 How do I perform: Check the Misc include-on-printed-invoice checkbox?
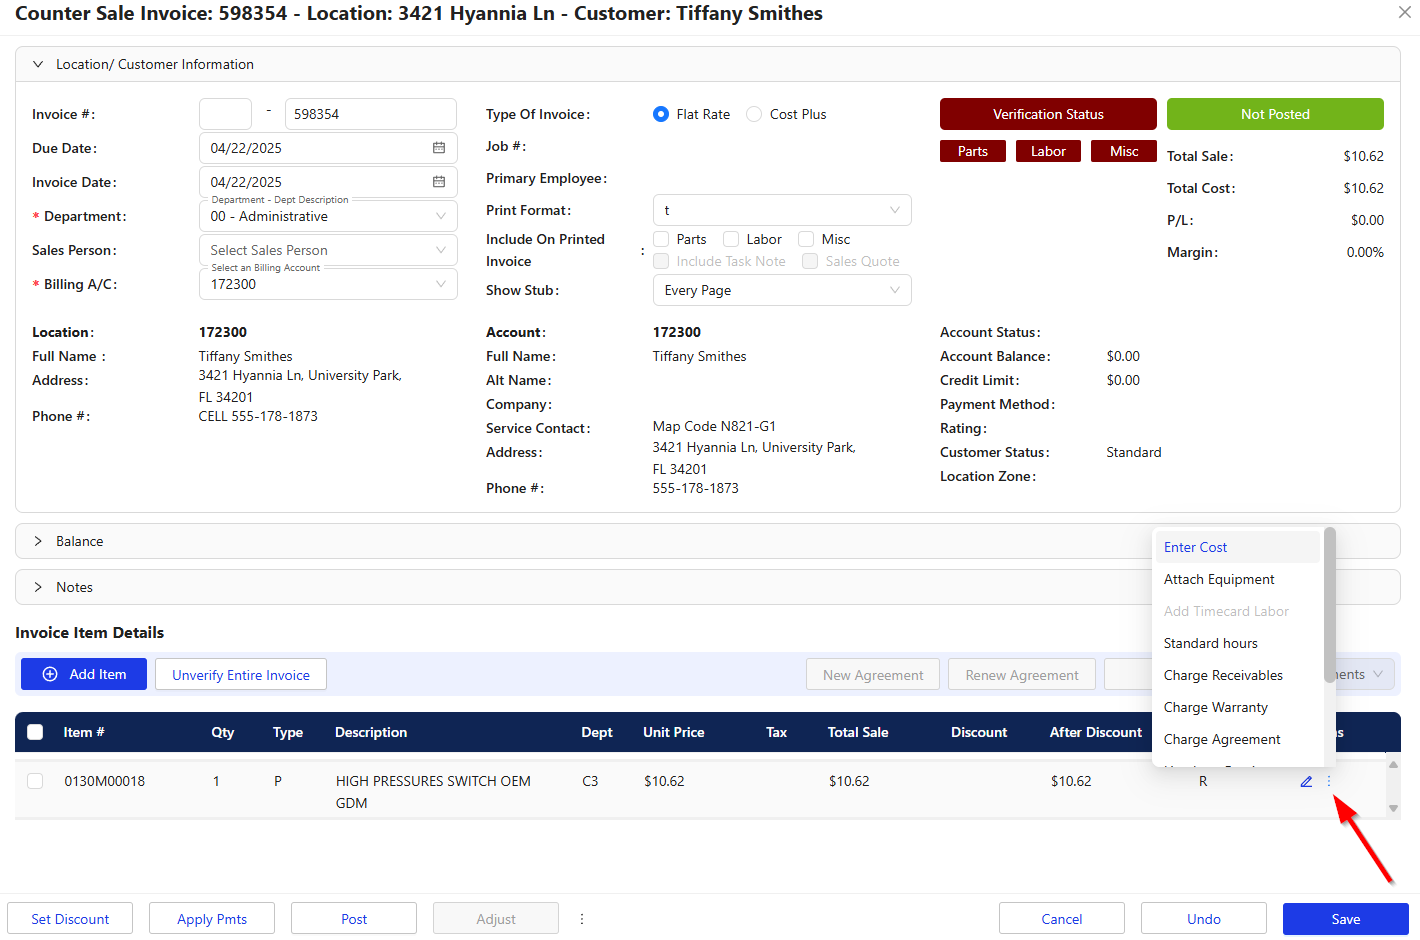pos(806,239)
